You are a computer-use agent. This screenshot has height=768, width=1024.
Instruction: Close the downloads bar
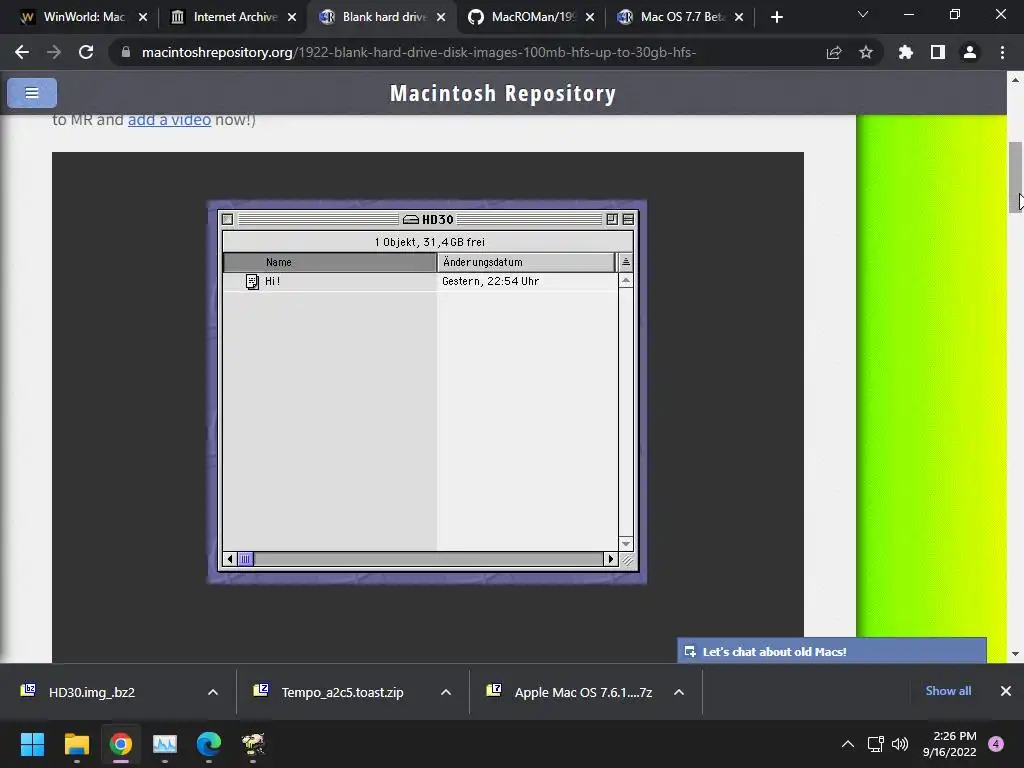1006,691
